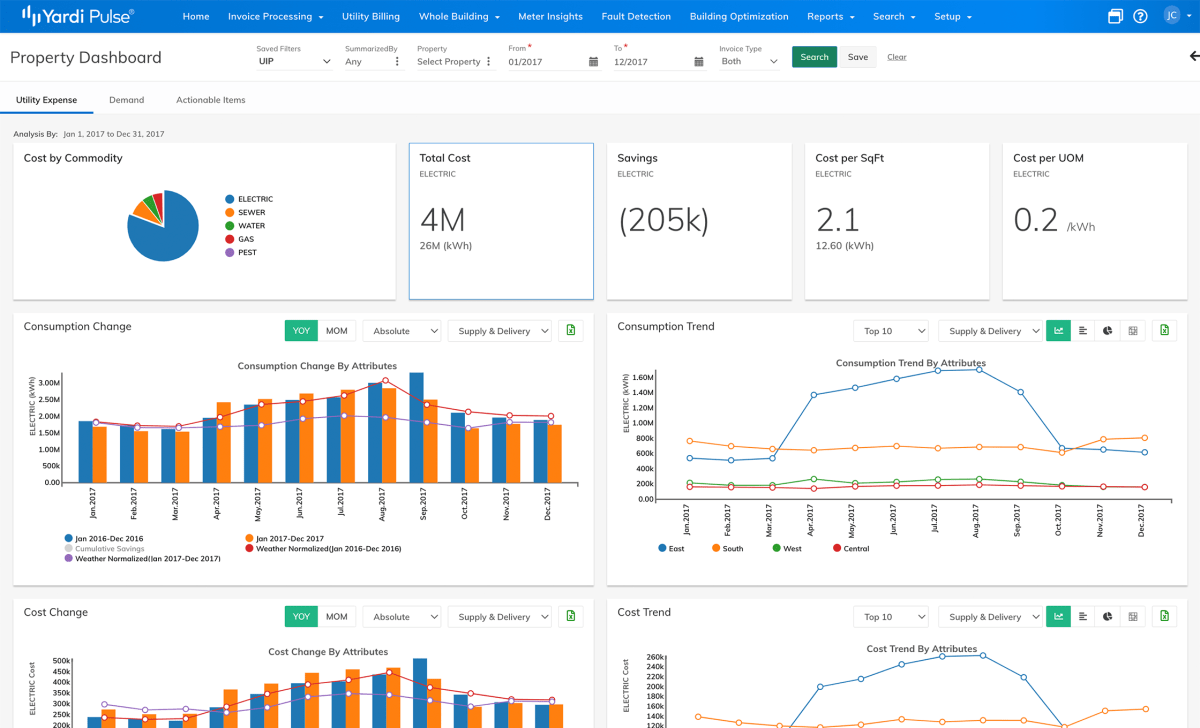This screenshot has width=1200, height=728.
Task: Open Top 10 dropdown in Consumption Trend
Action: (890, 331)
